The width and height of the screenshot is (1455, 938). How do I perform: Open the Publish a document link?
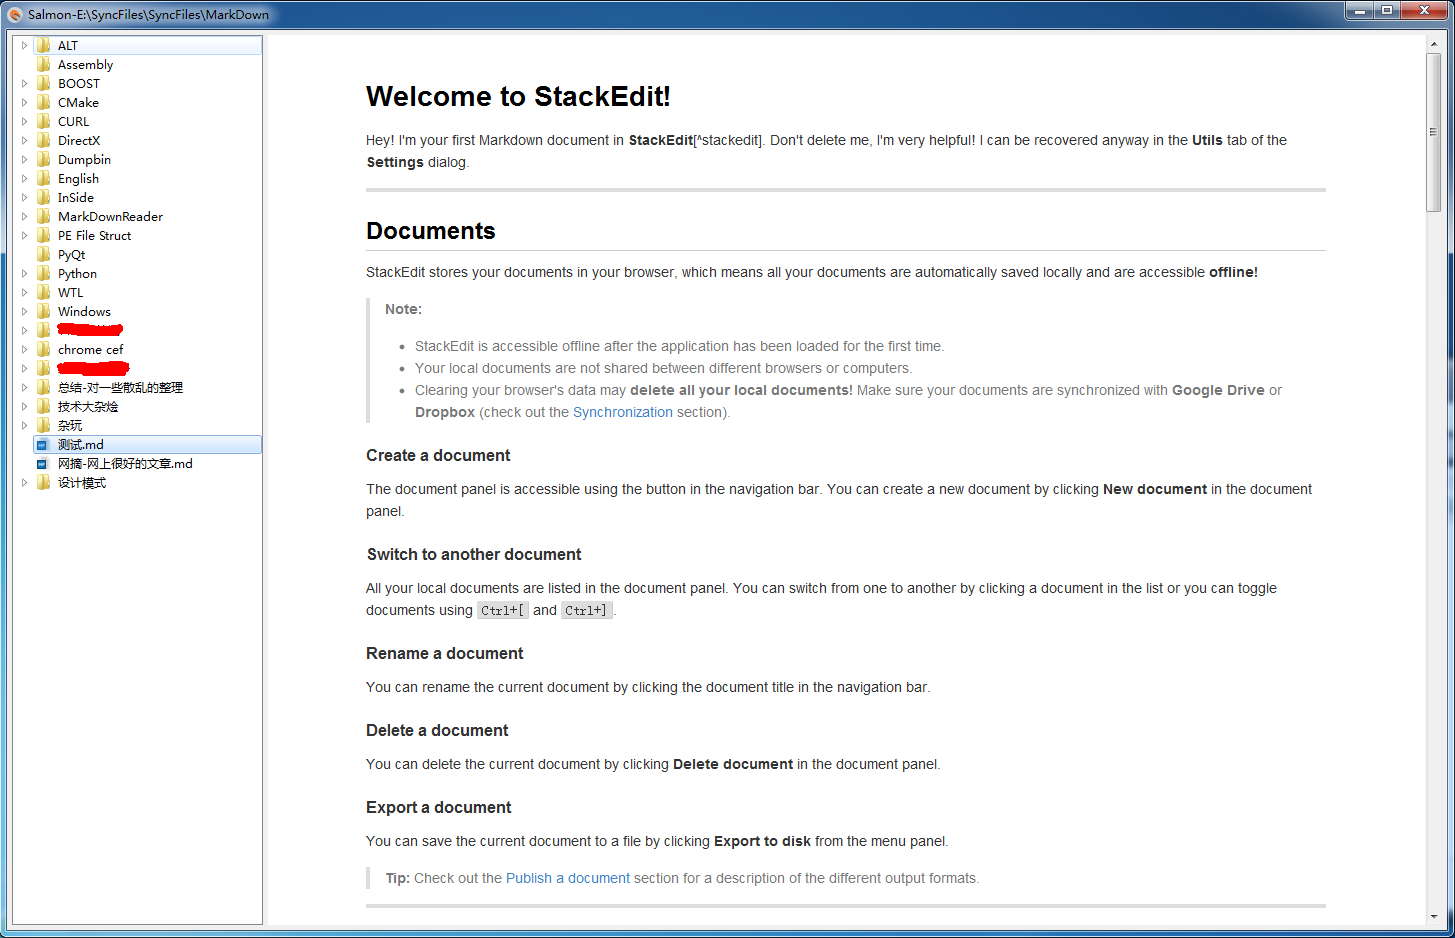(568, 878)
